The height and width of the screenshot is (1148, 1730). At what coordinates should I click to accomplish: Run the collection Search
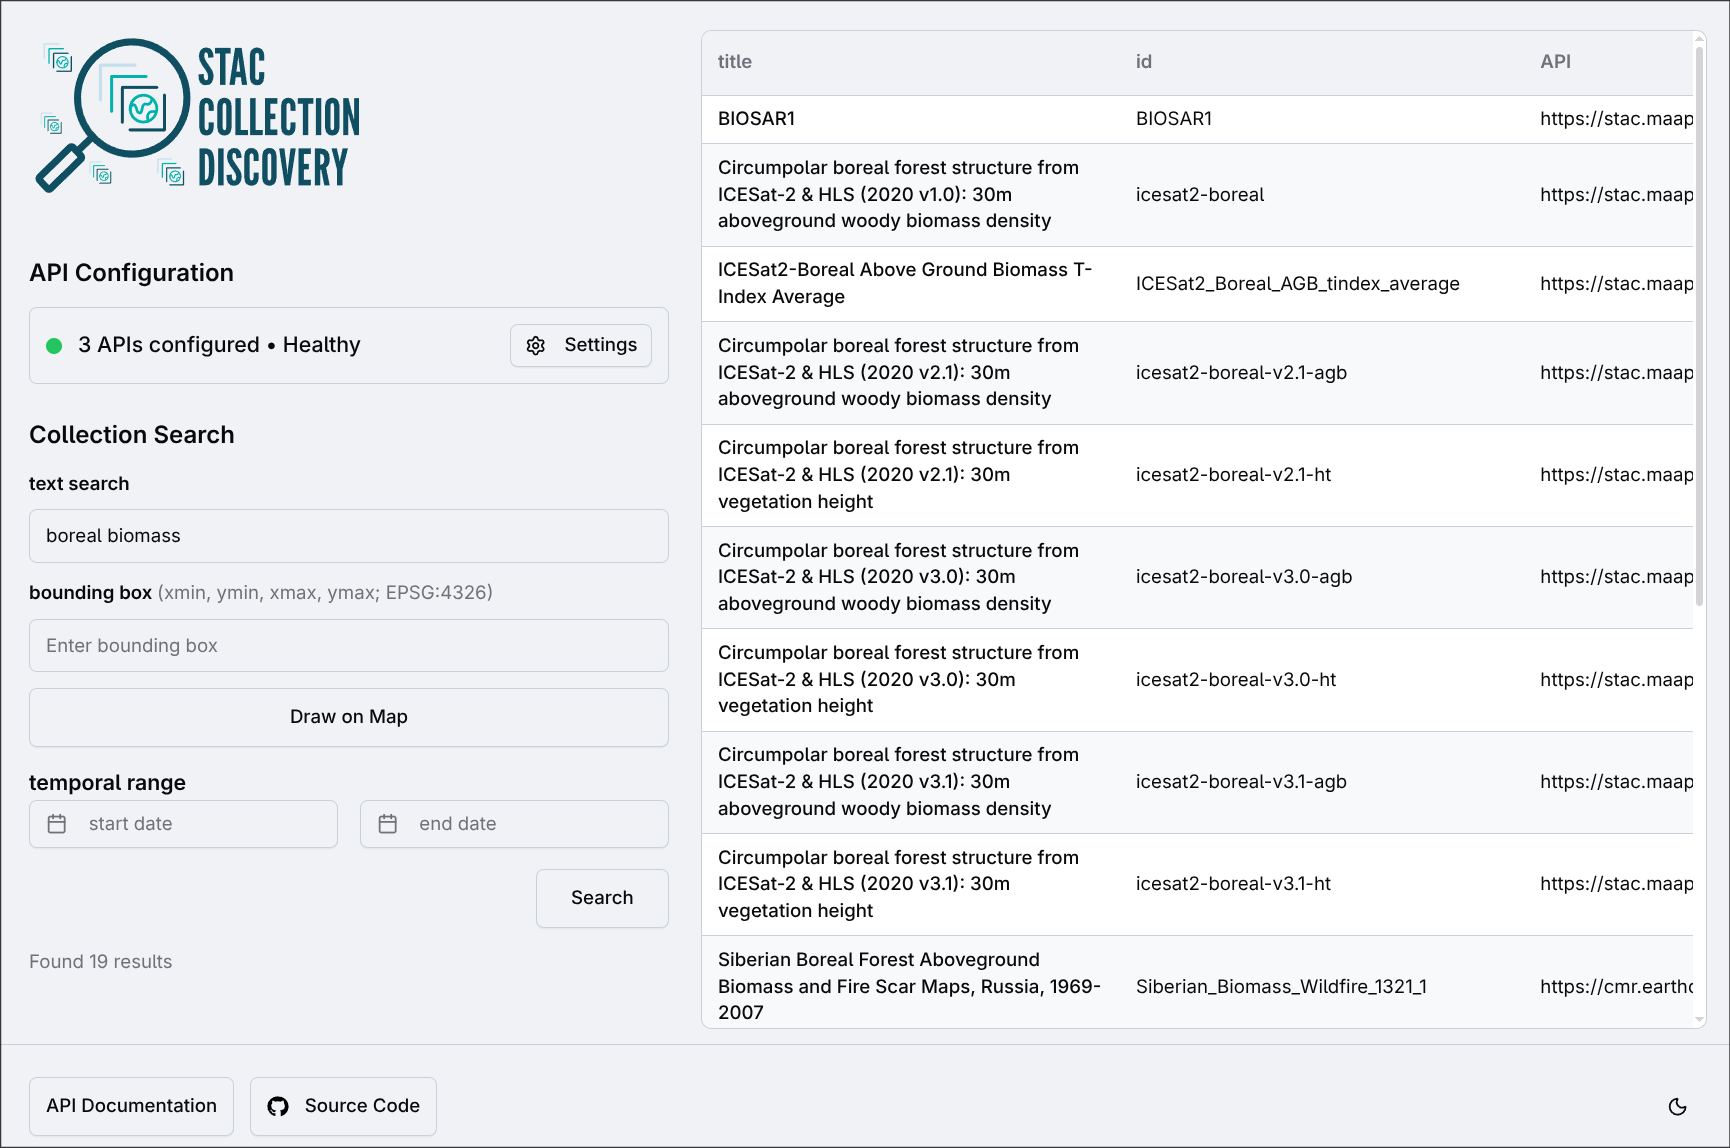(602, 898)
